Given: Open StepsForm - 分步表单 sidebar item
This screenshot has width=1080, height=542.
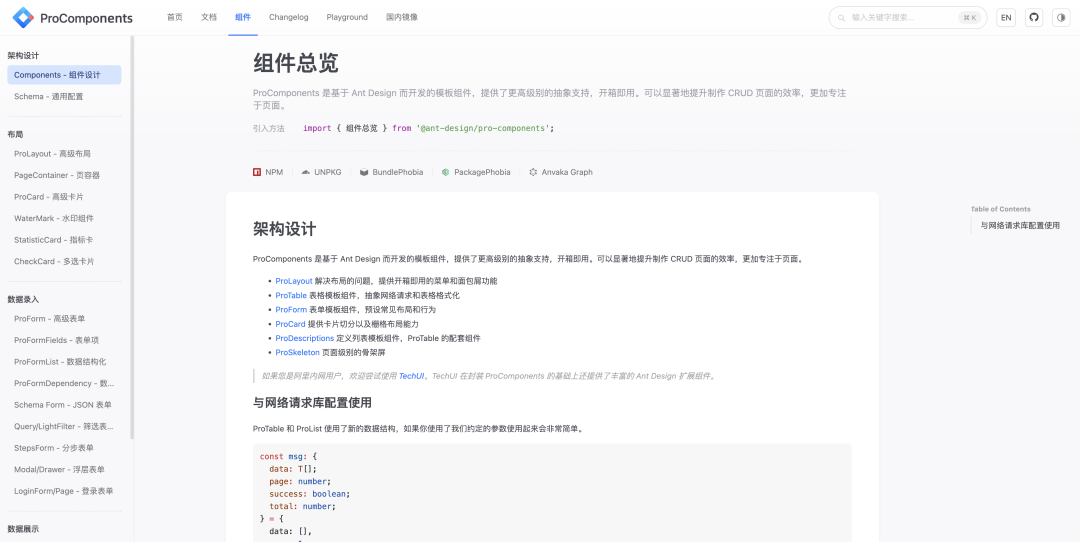Looking at the screenshot, I should click(64, 448).
